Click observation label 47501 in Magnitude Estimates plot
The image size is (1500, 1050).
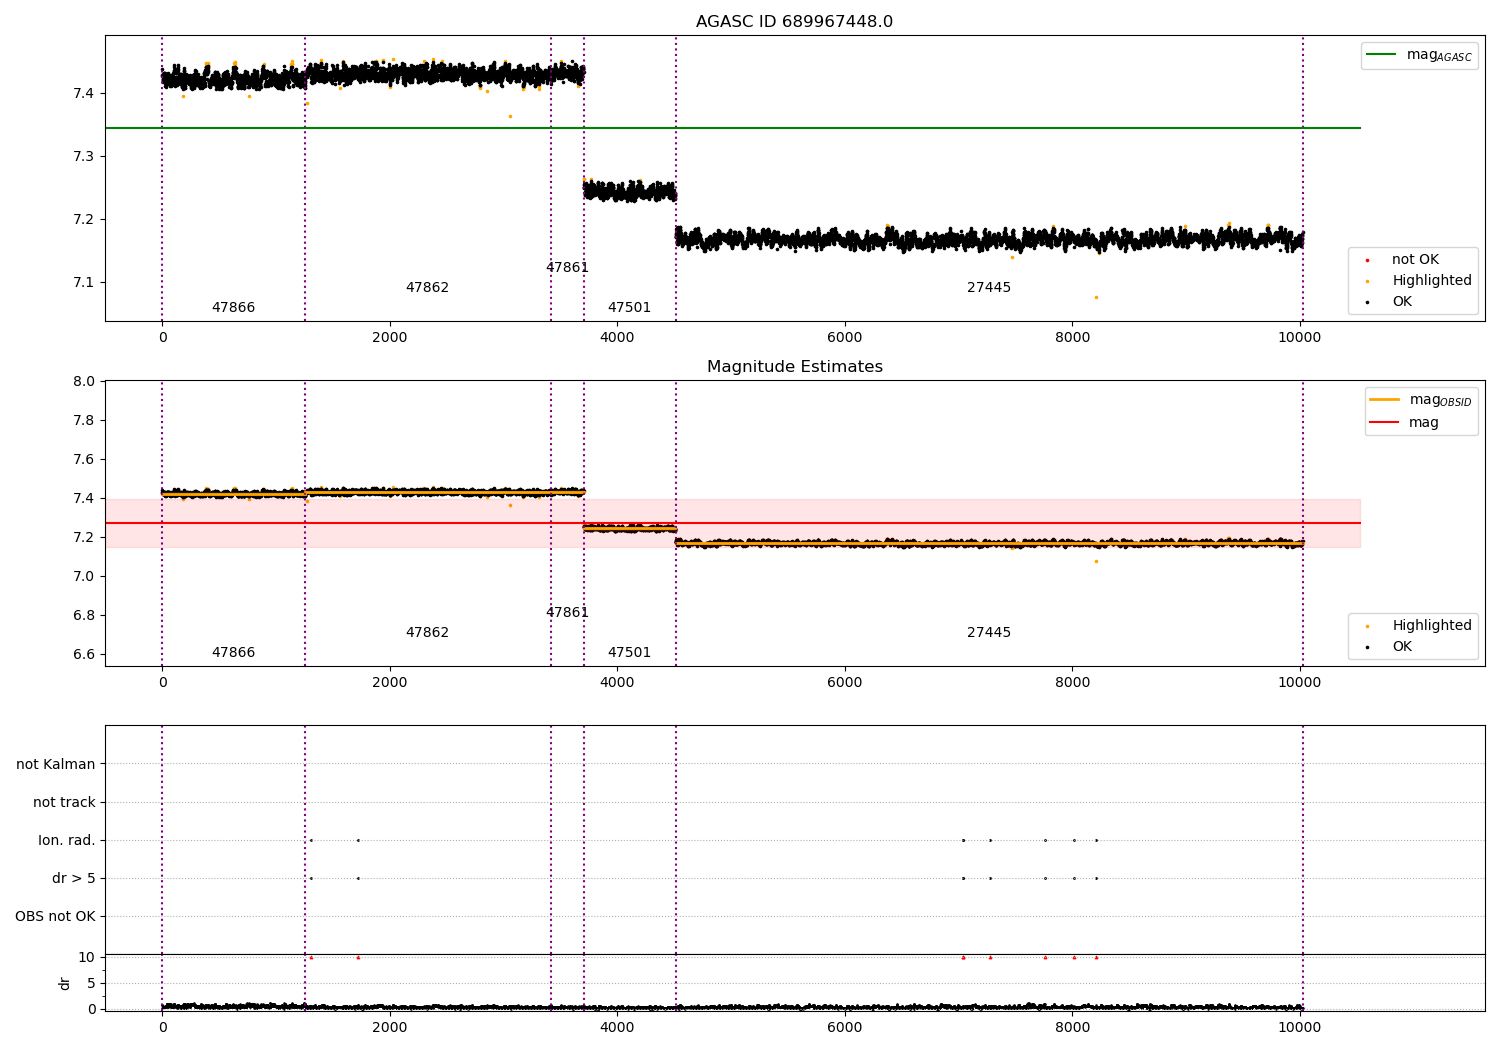(x=629, y=653)
